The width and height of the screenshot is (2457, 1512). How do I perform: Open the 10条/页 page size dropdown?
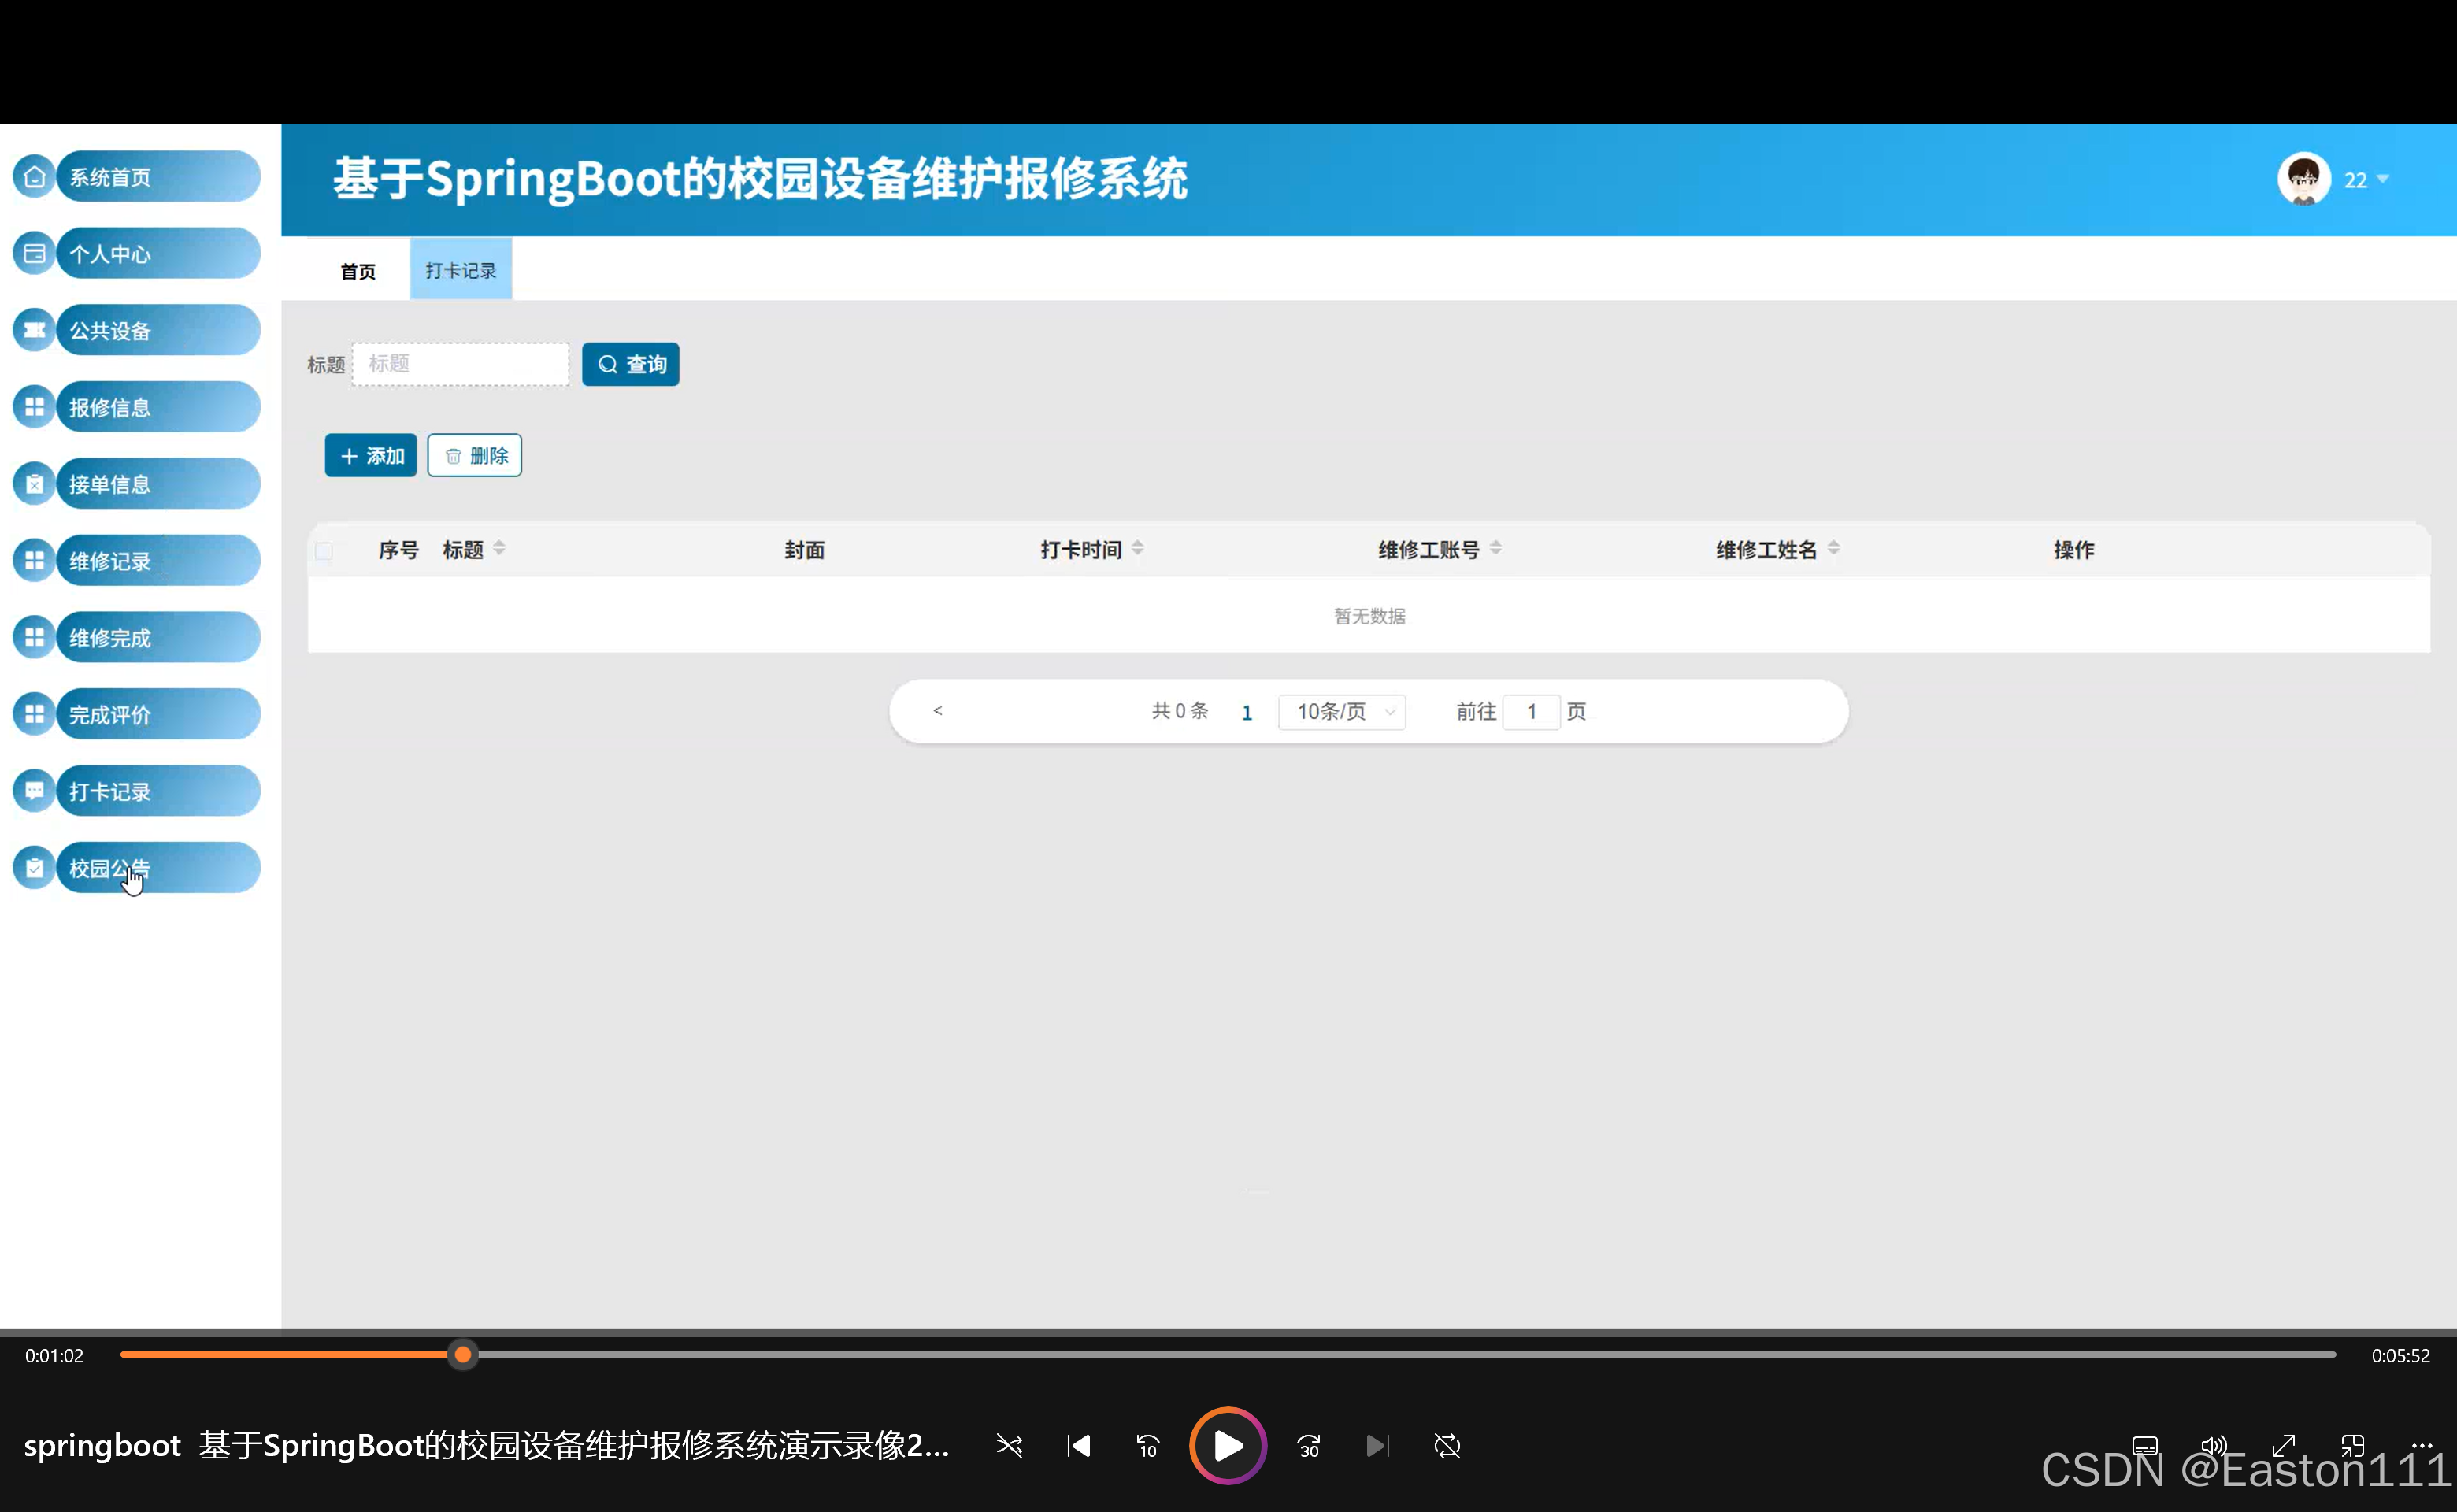point(1341,711)
